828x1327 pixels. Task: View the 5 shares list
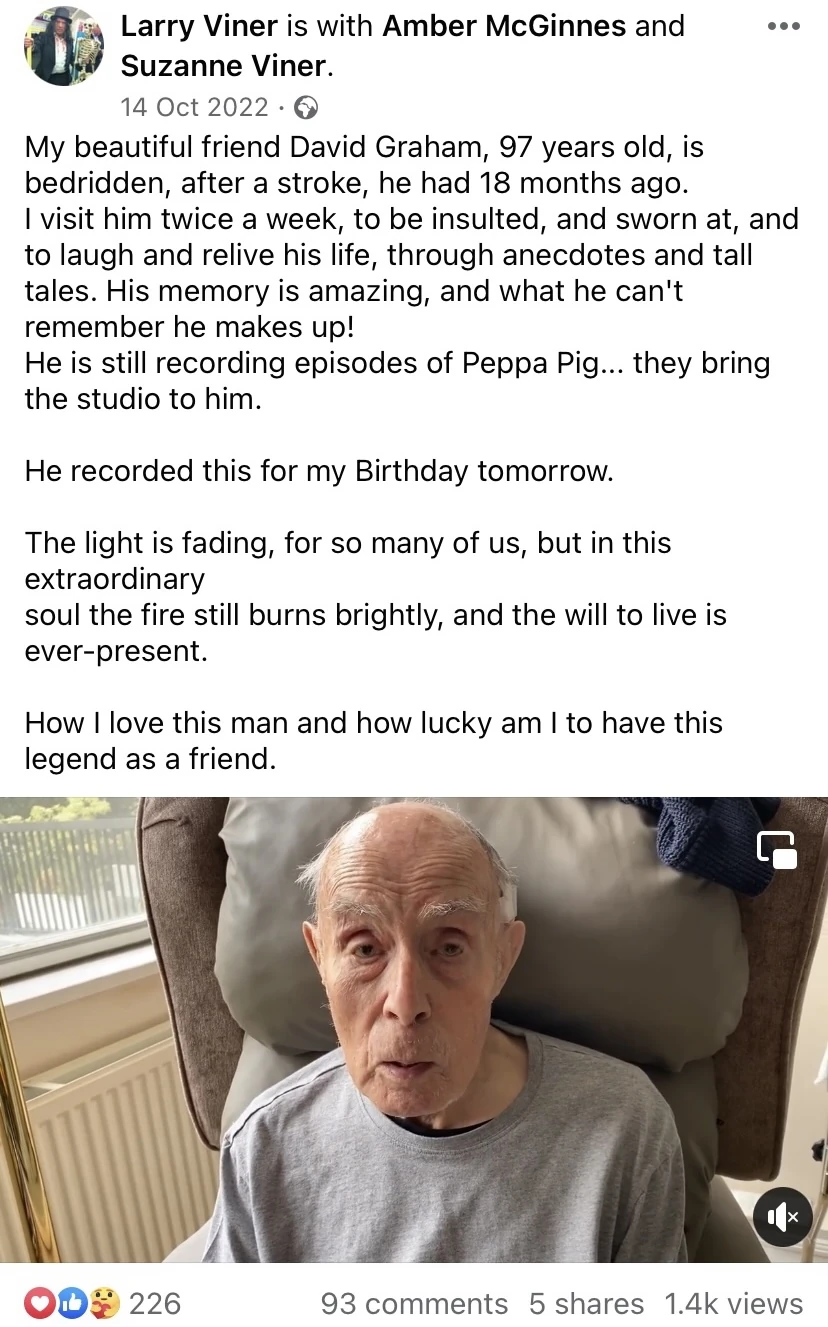pyautogui.click(x=586, y=1303)
